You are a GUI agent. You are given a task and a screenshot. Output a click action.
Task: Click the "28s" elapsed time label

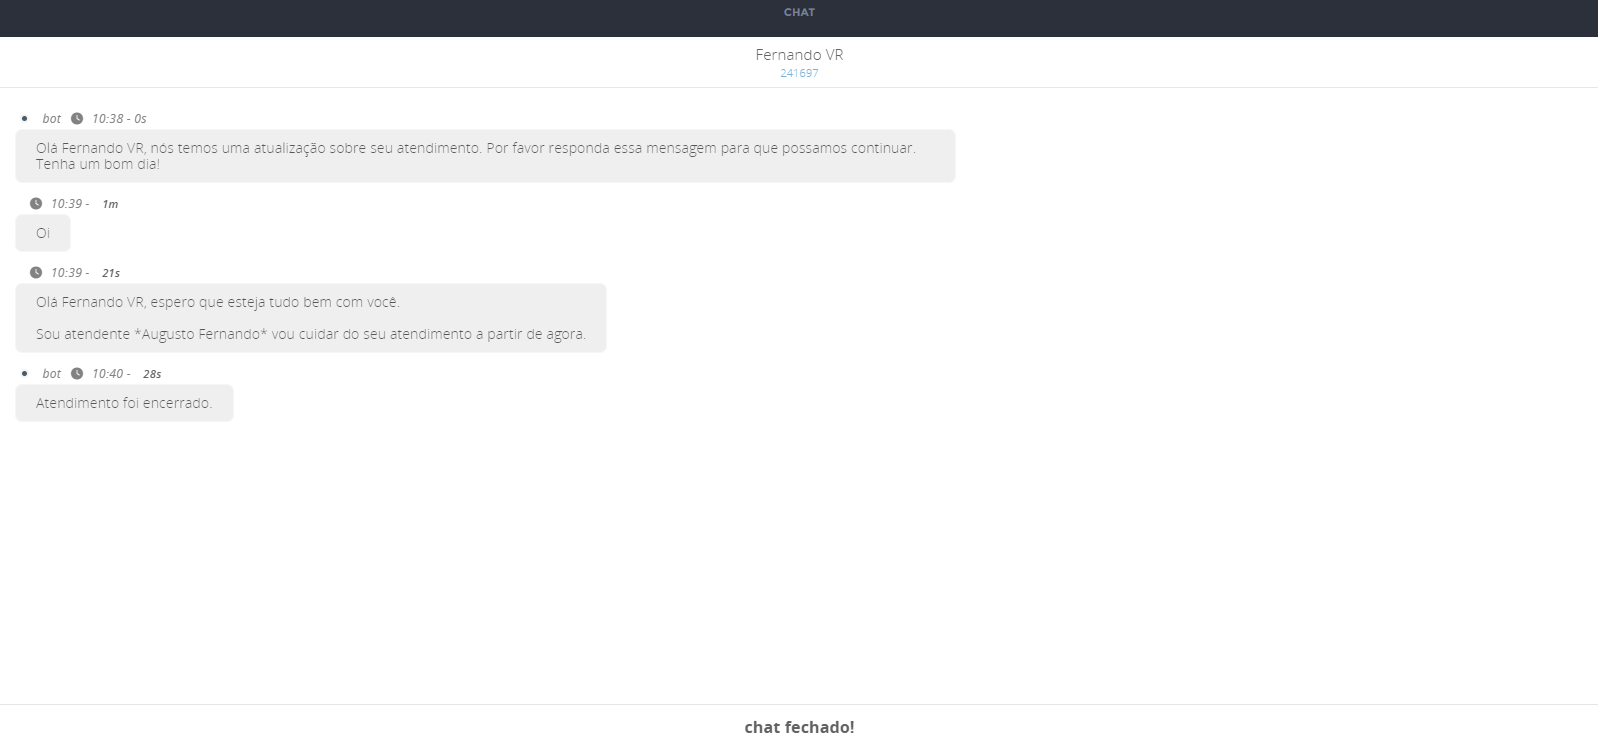[x=152, y=374]
